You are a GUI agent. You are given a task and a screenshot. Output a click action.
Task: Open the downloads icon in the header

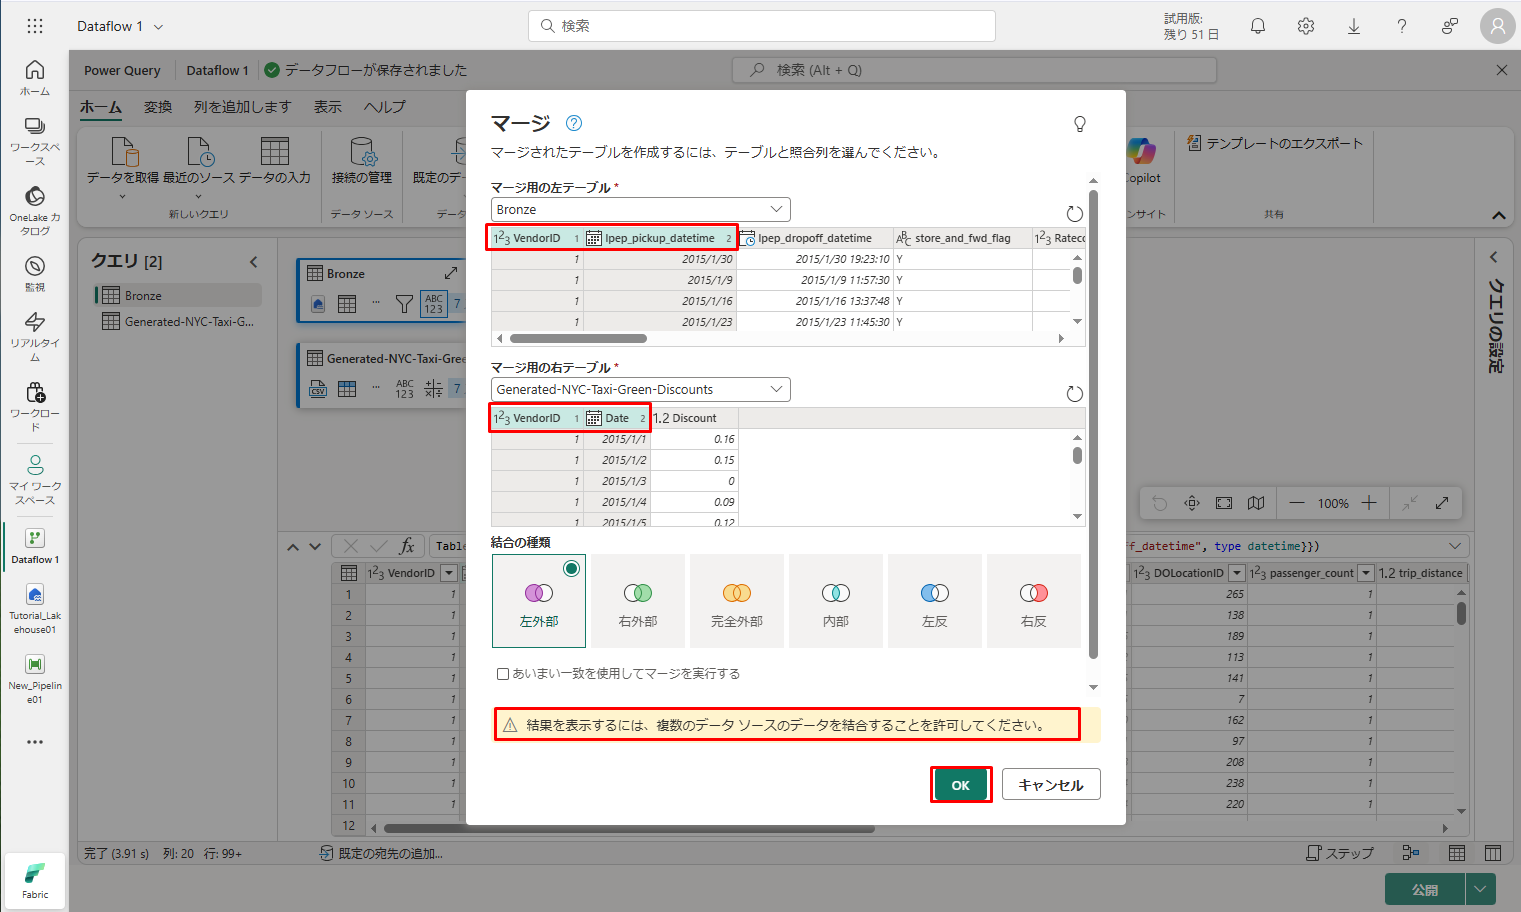click(1354, 26)
